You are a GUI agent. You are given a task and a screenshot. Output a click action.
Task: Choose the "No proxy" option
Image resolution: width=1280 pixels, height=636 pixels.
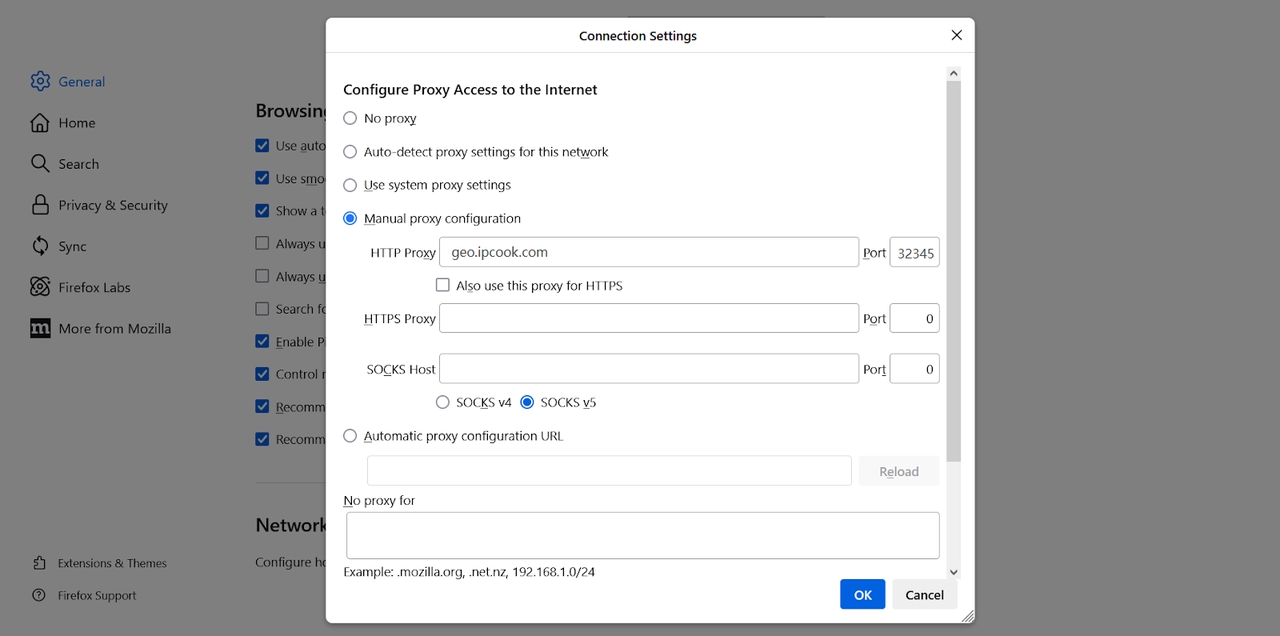pyautogui.click(x=350, y=118)
